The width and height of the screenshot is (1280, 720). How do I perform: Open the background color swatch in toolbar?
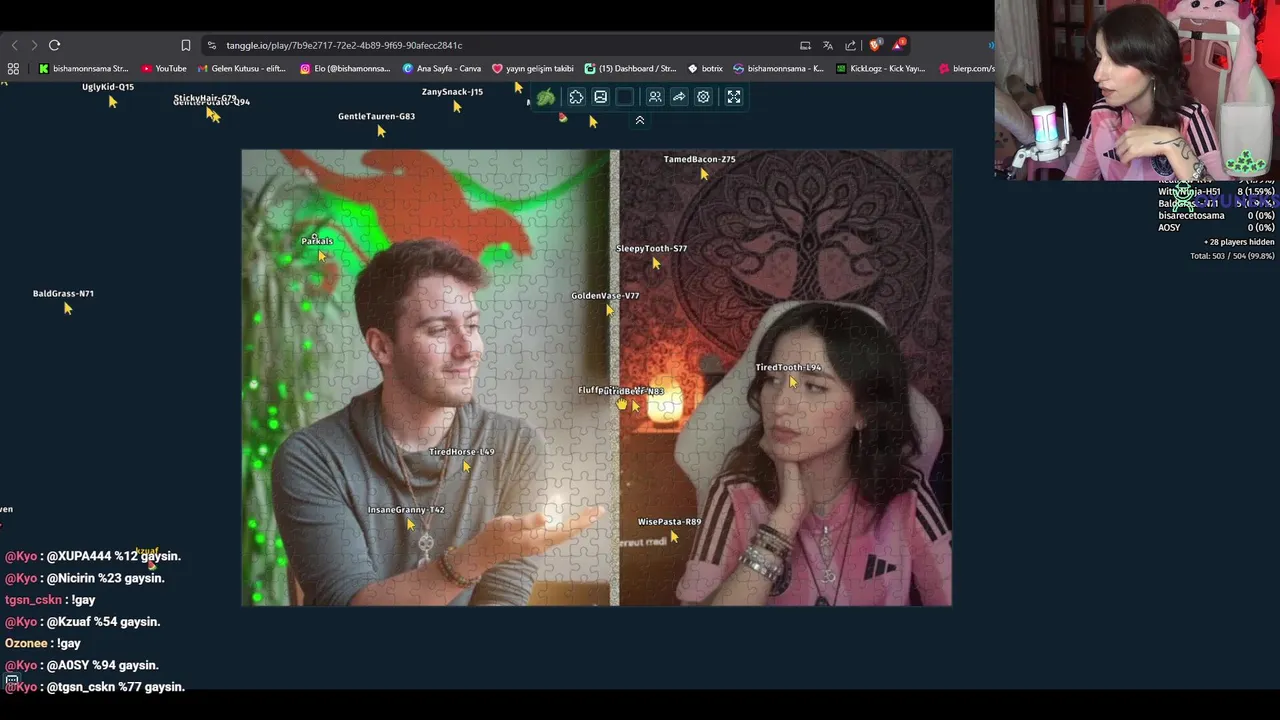pyautogui.click(x=625, y=97)
